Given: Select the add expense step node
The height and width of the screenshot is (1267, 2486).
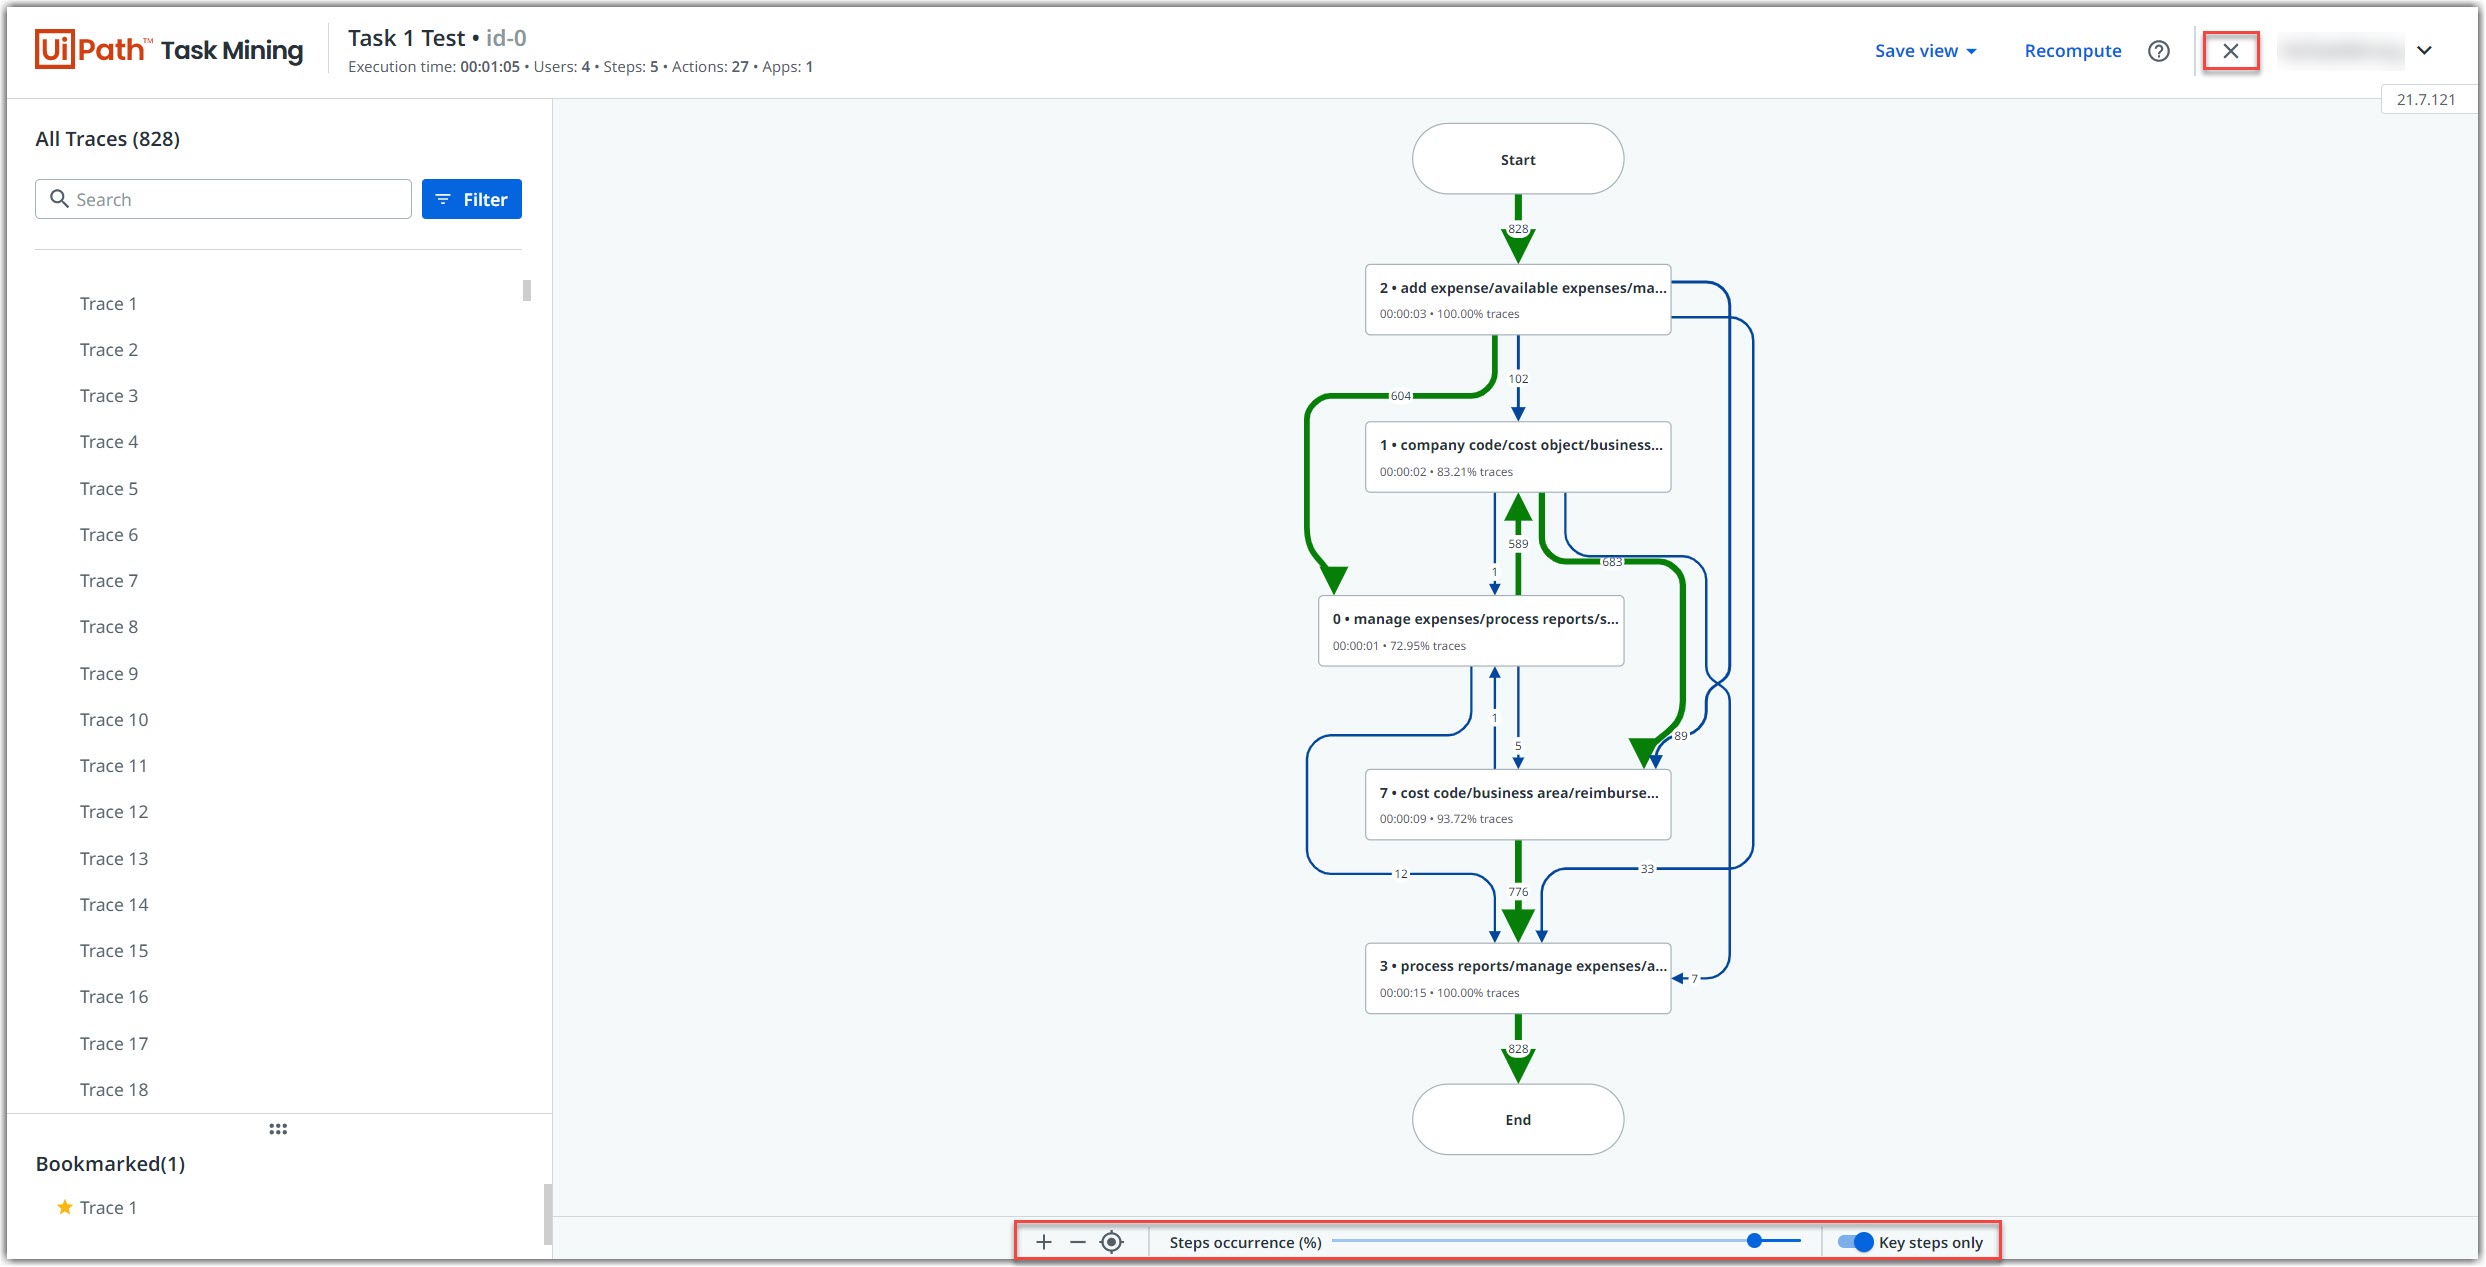Looking at the screenshot, I should point(1517,299).
